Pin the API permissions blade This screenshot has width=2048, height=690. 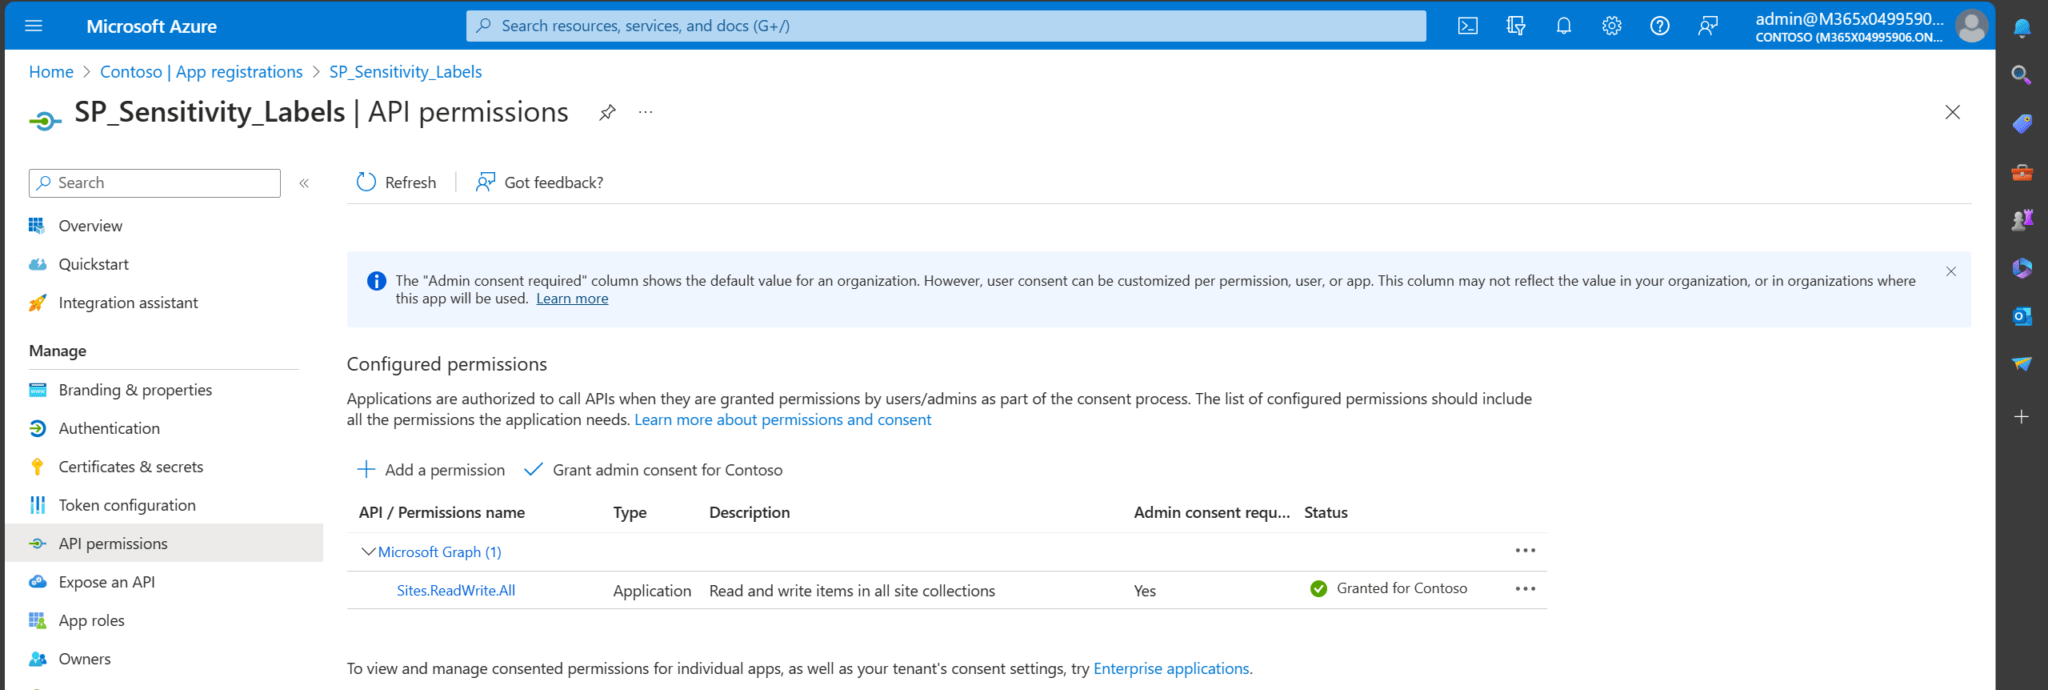click(x=607, y=112)
